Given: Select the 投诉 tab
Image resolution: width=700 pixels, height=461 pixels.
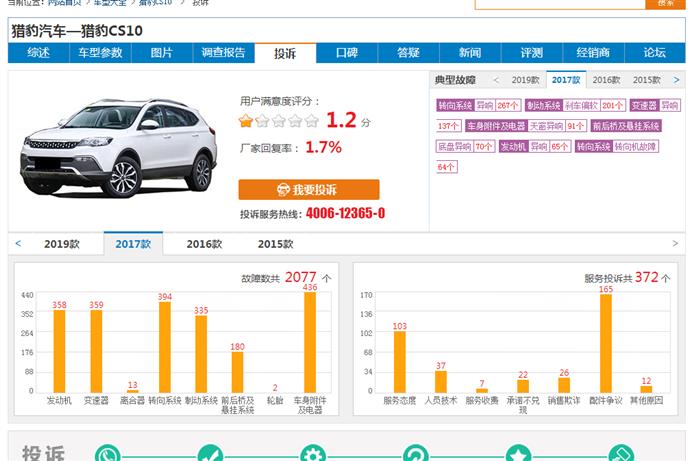Looking at the screenshot, I should pos(285,53).
